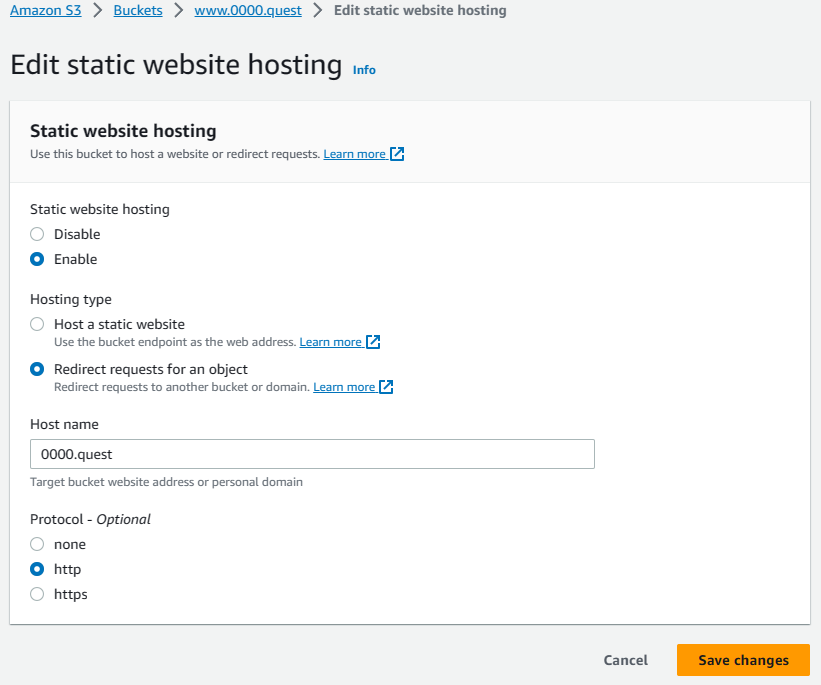The width and height of the screenshot is (821, 685).
Task: Click the Save changes button
Action: click(743, 660)
